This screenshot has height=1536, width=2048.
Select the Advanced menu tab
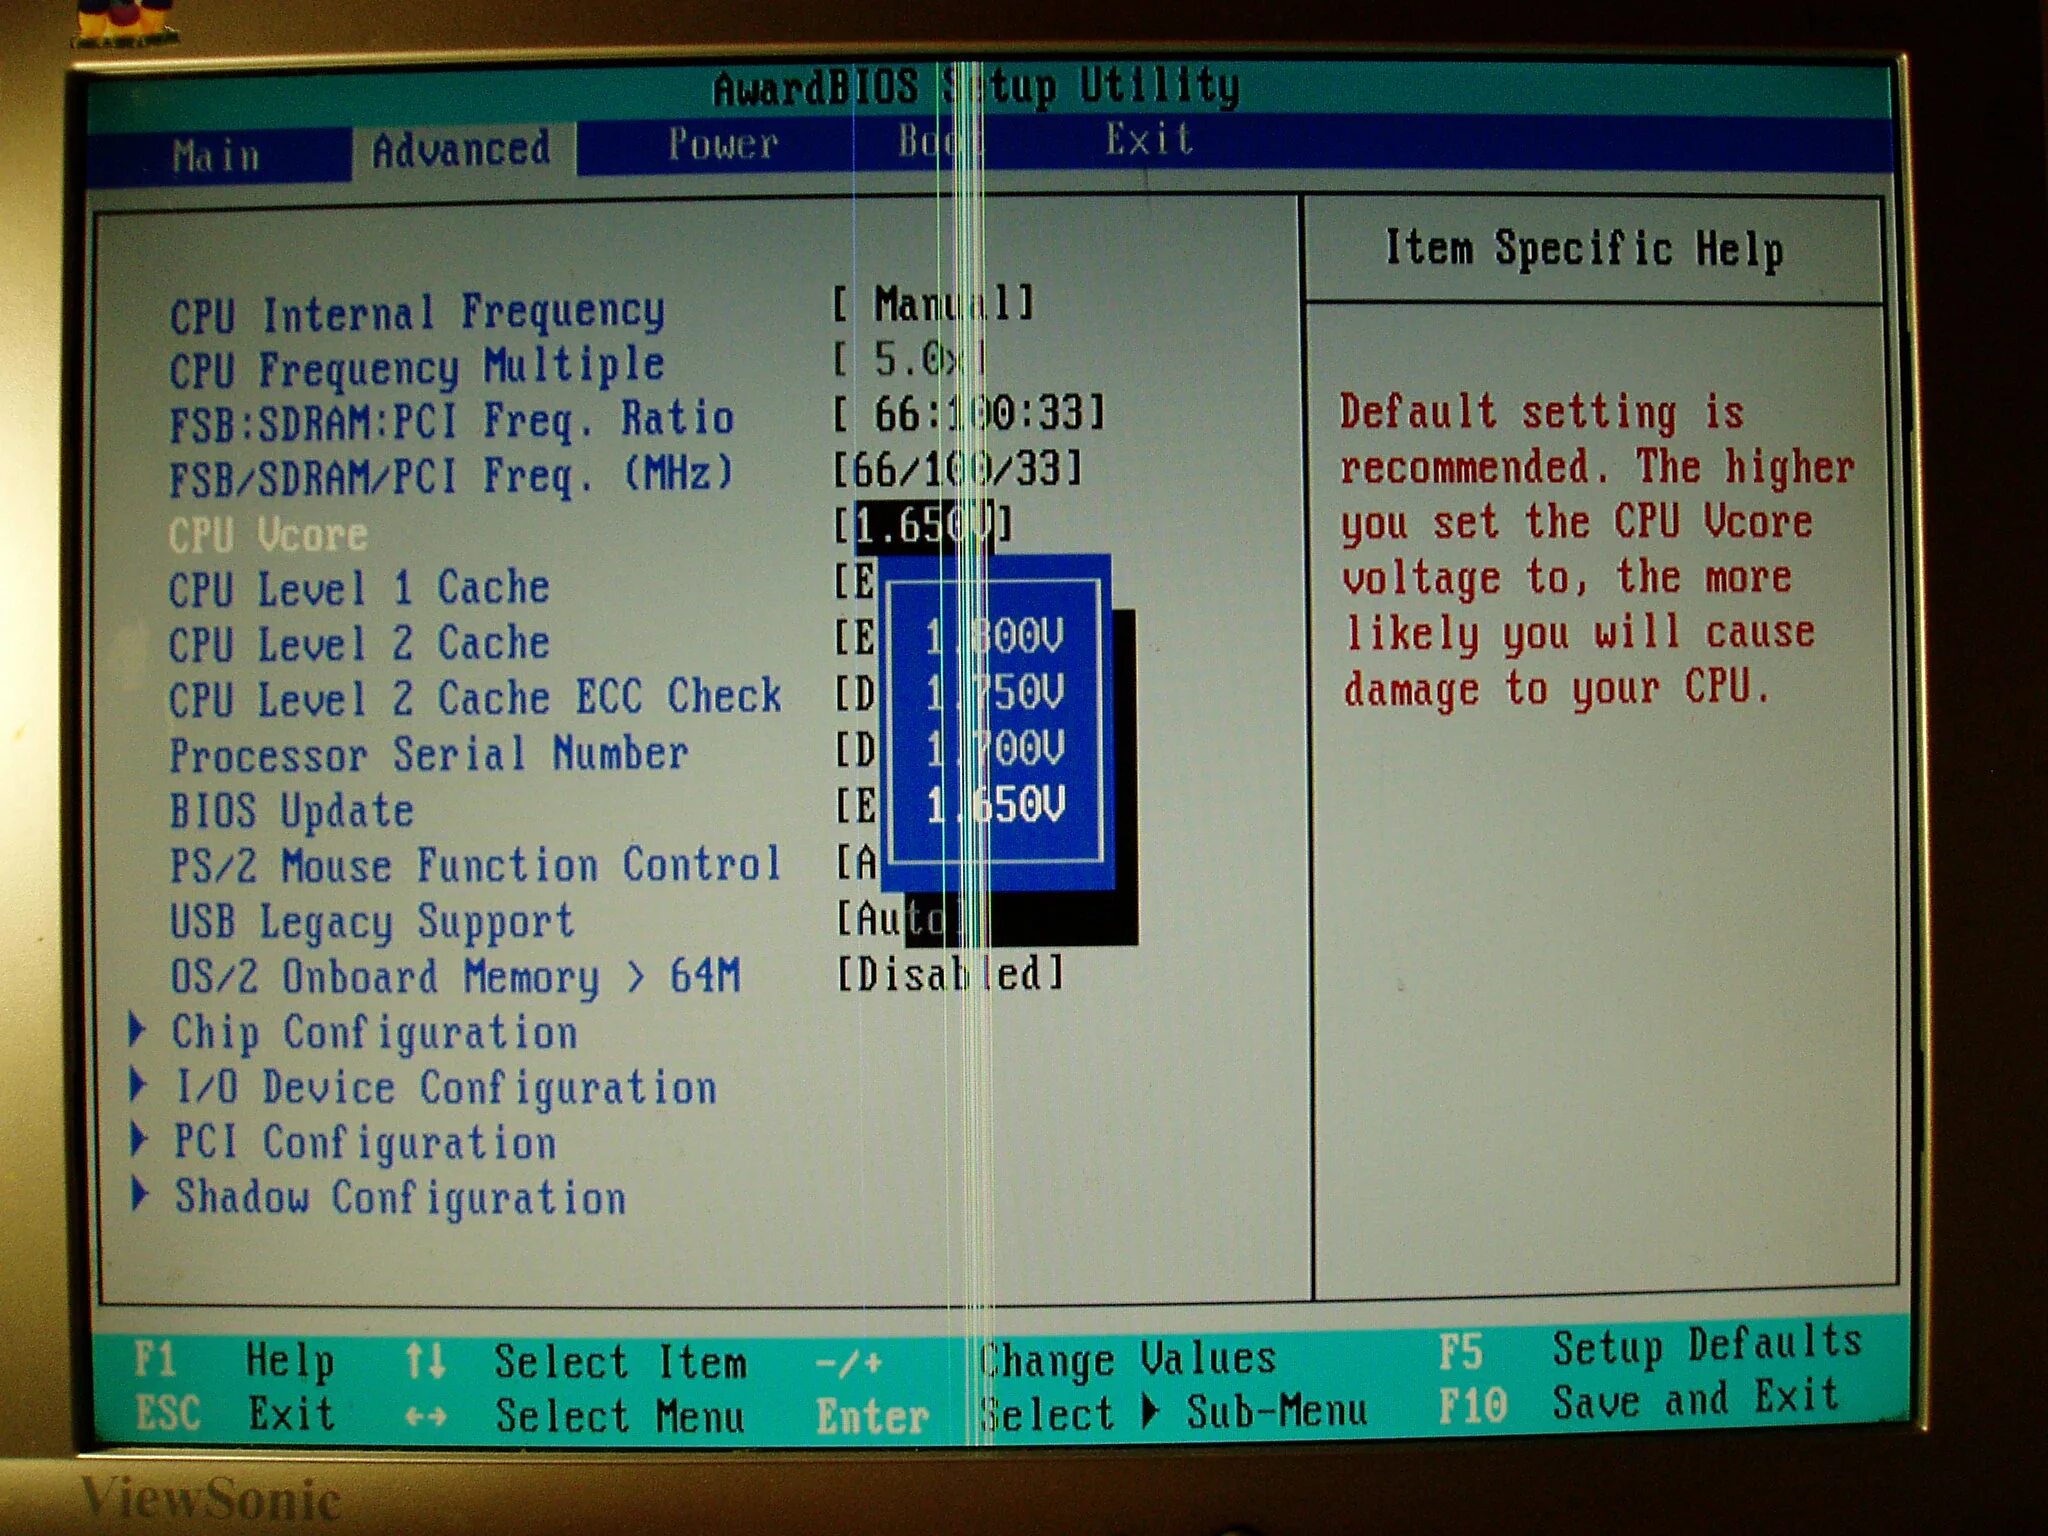[x=462, y=151]
